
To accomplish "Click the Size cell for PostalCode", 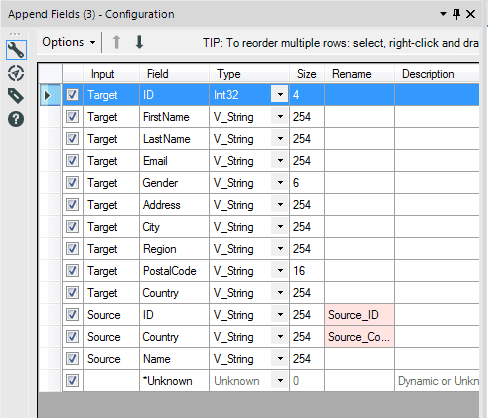I will coord(307,271).
